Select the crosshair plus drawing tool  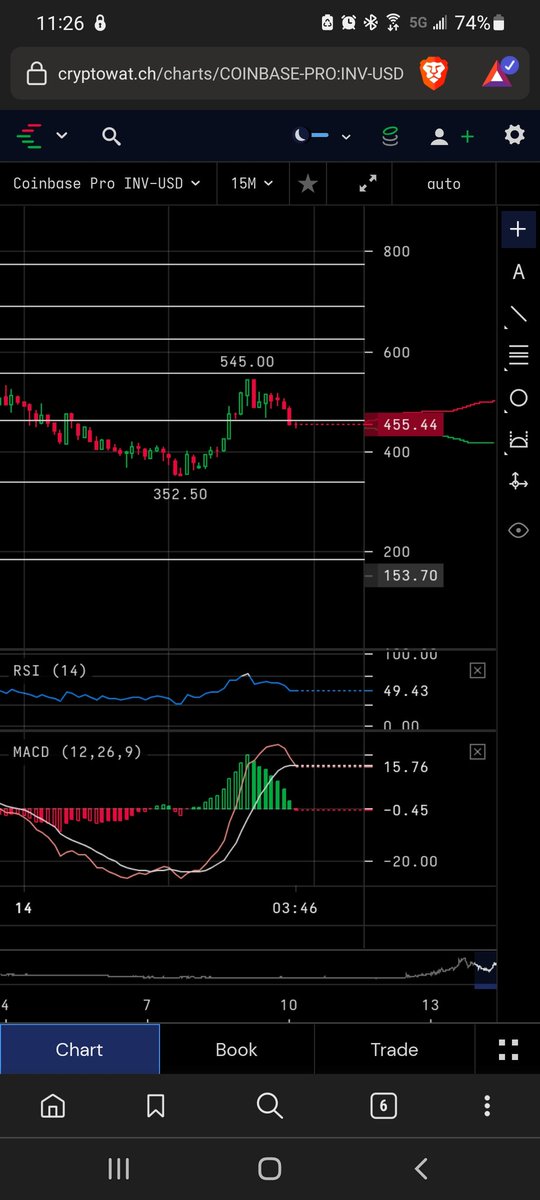pyautogui.click(x=518, y=229)
